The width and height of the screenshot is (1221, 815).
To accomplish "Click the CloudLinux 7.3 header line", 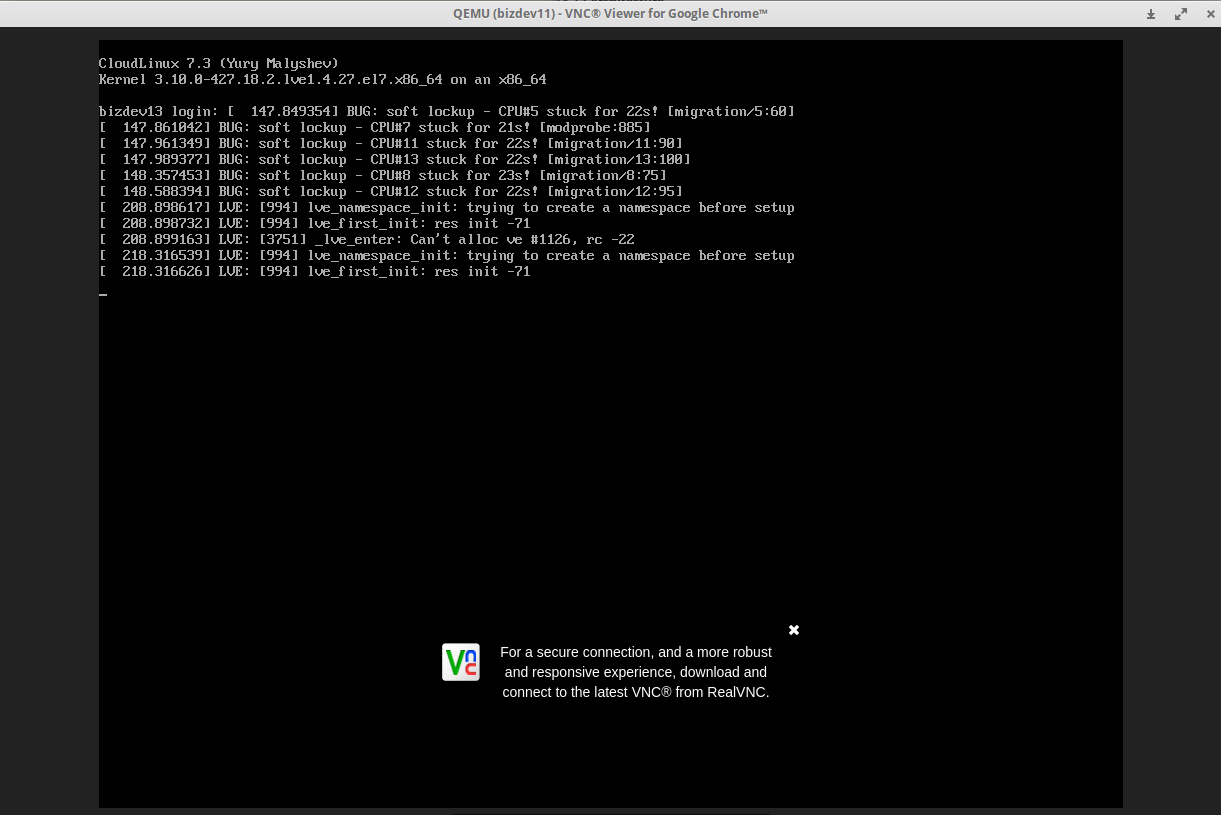I will pos(218,64).
